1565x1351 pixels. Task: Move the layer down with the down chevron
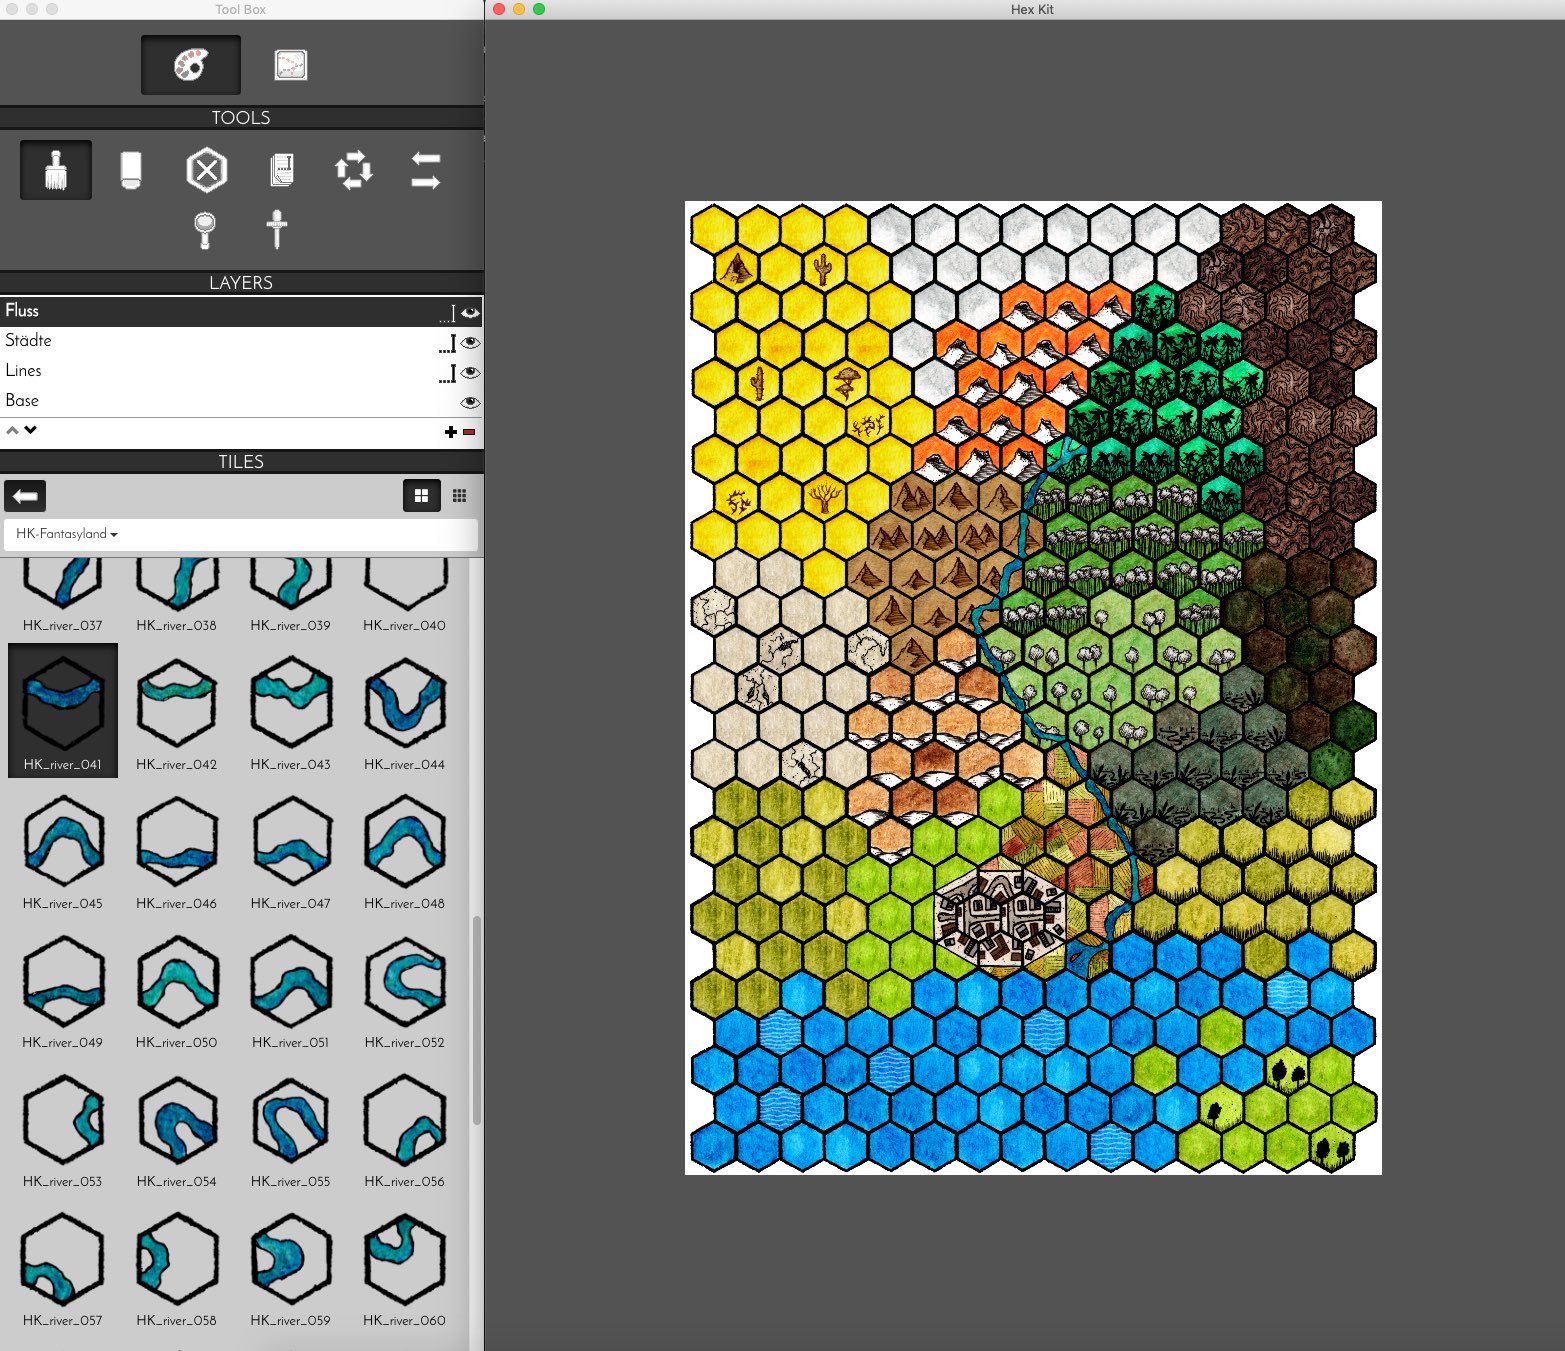31,430
